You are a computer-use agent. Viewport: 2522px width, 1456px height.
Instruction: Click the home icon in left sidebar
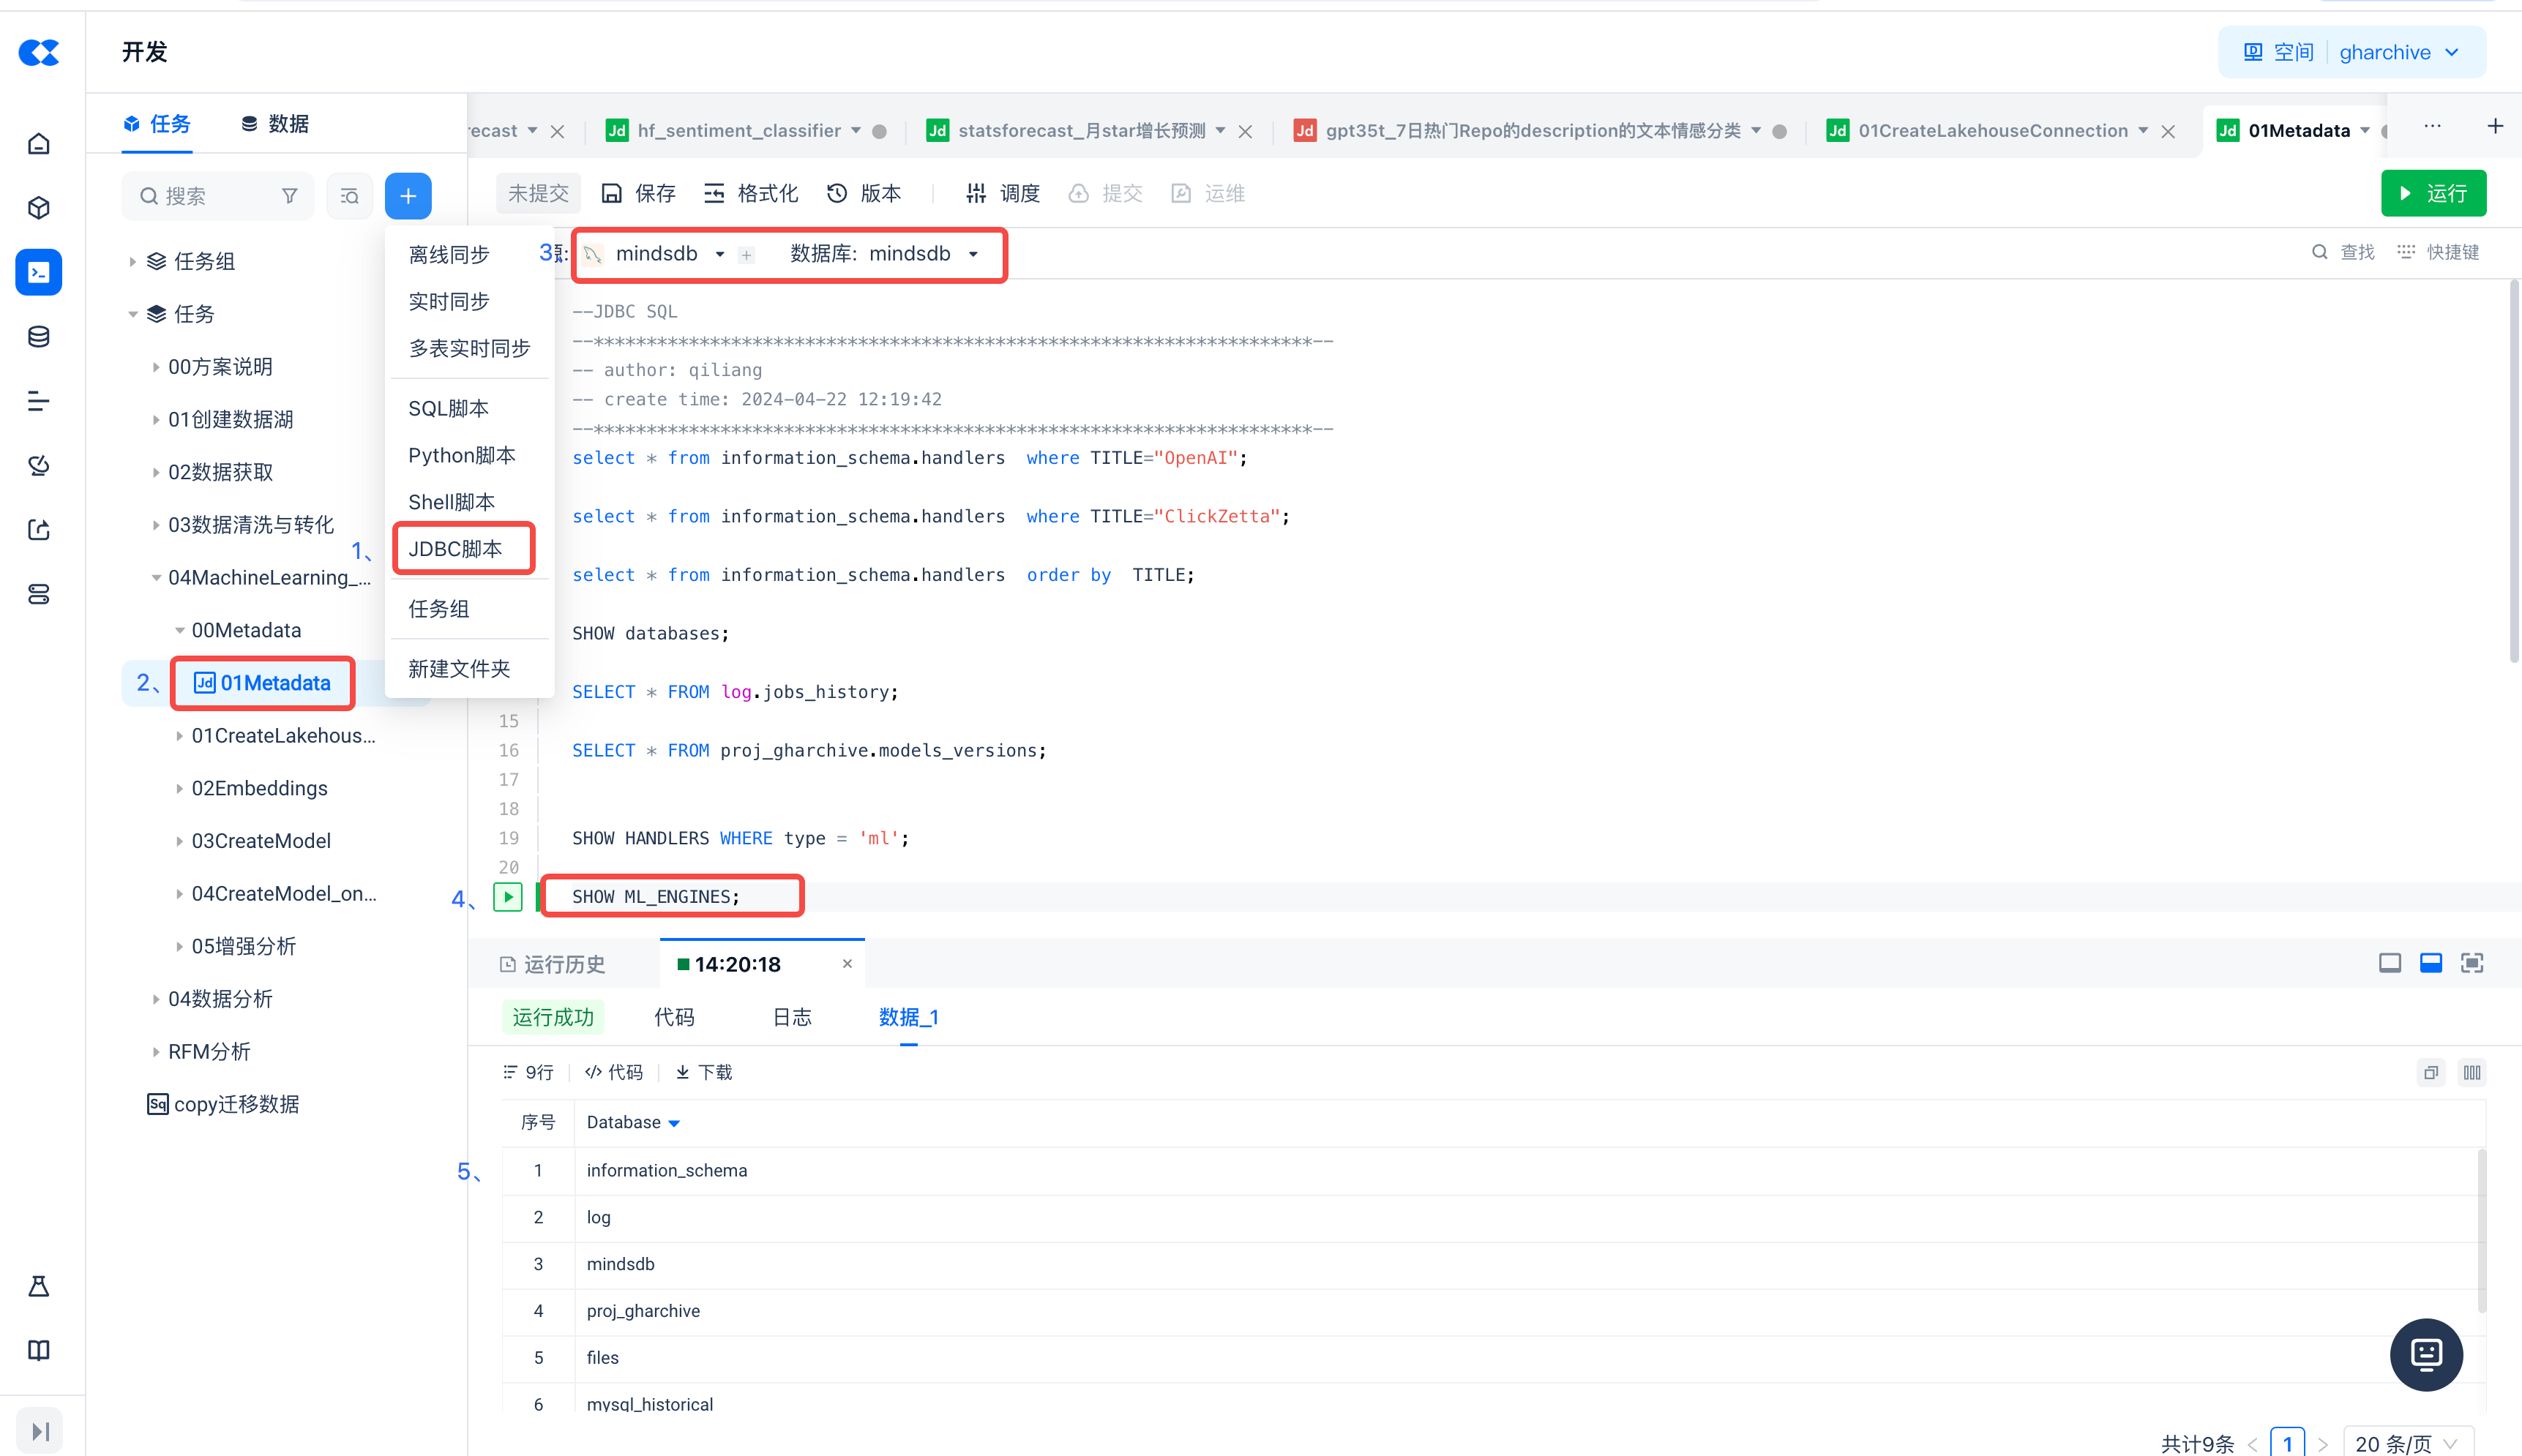[x=39, y=144]
